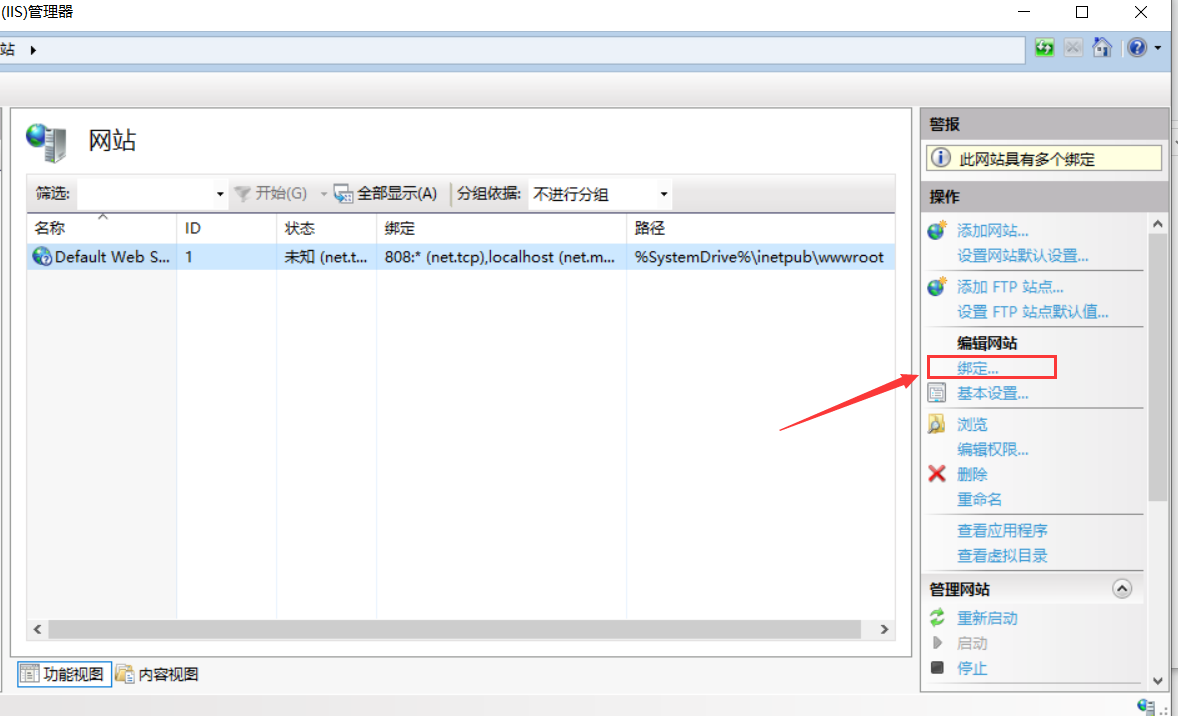Open 添加网站... action link
Screen dimensions: 1178x716
pyautogui.click(x=992, y=231)
